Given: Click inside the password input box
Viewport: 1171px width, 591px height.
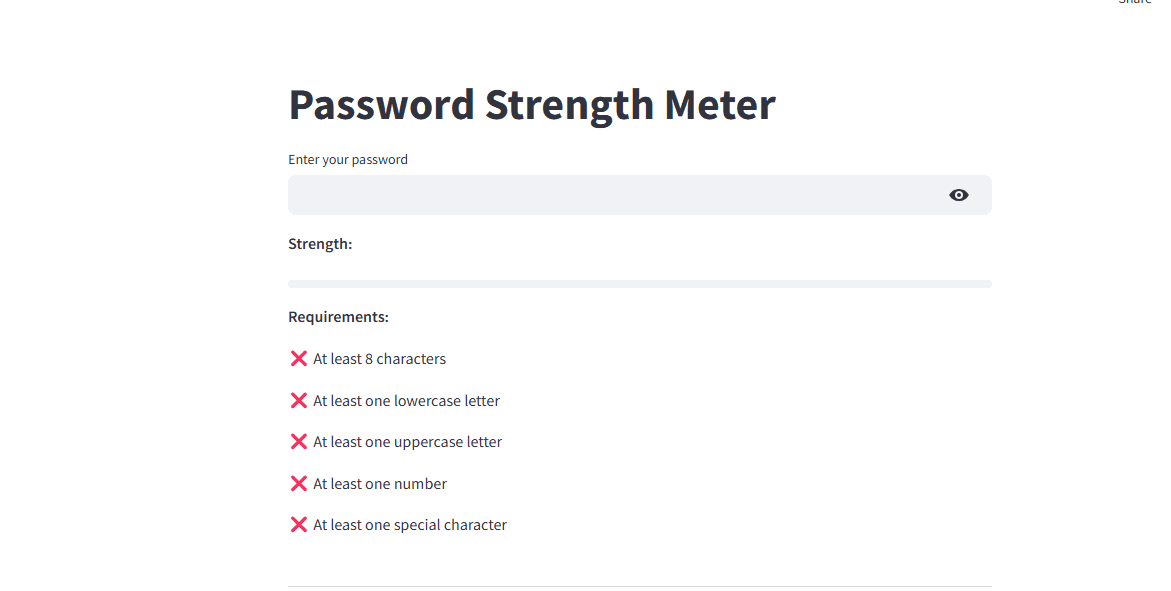Looking at the screenshot, I should [600, 195].
